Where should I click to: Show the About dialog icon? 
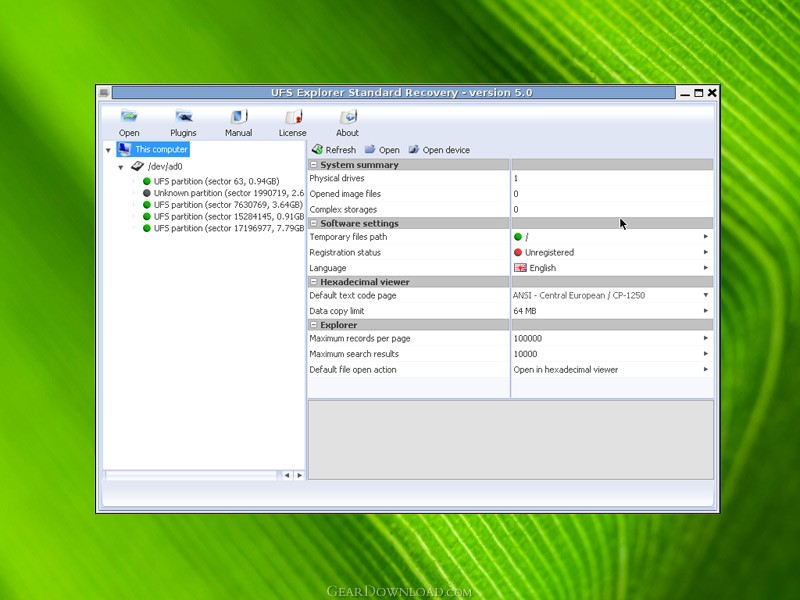pos(348,116)
